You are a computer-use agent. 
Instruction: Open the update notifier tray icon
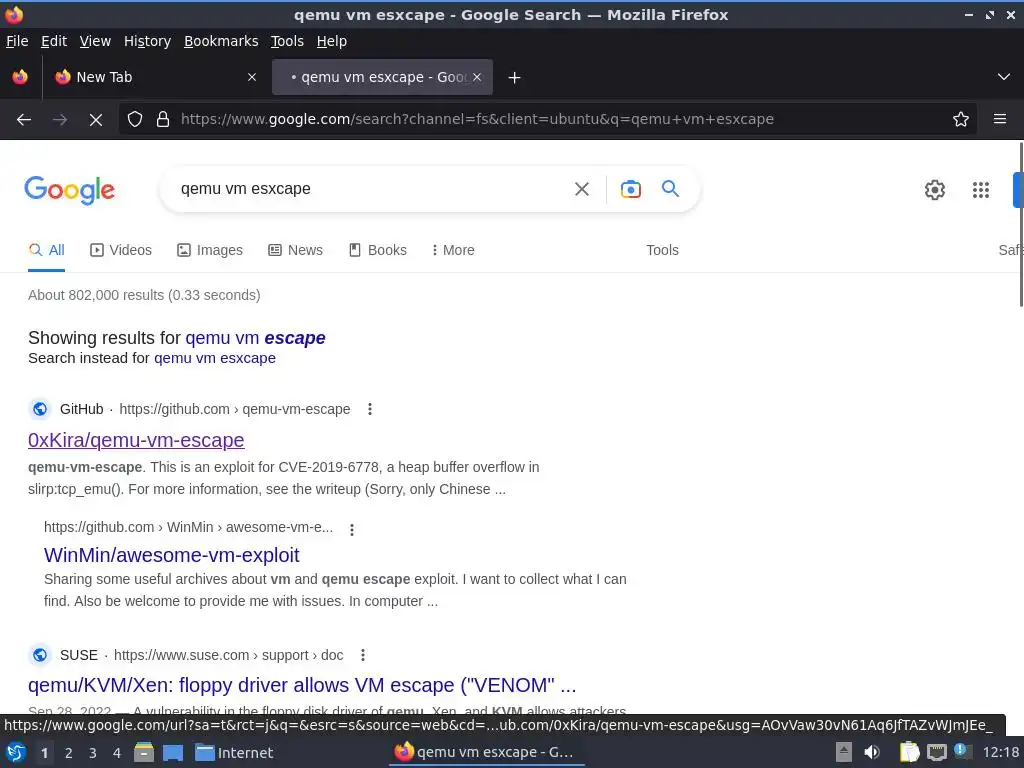[x=961, y=751]
